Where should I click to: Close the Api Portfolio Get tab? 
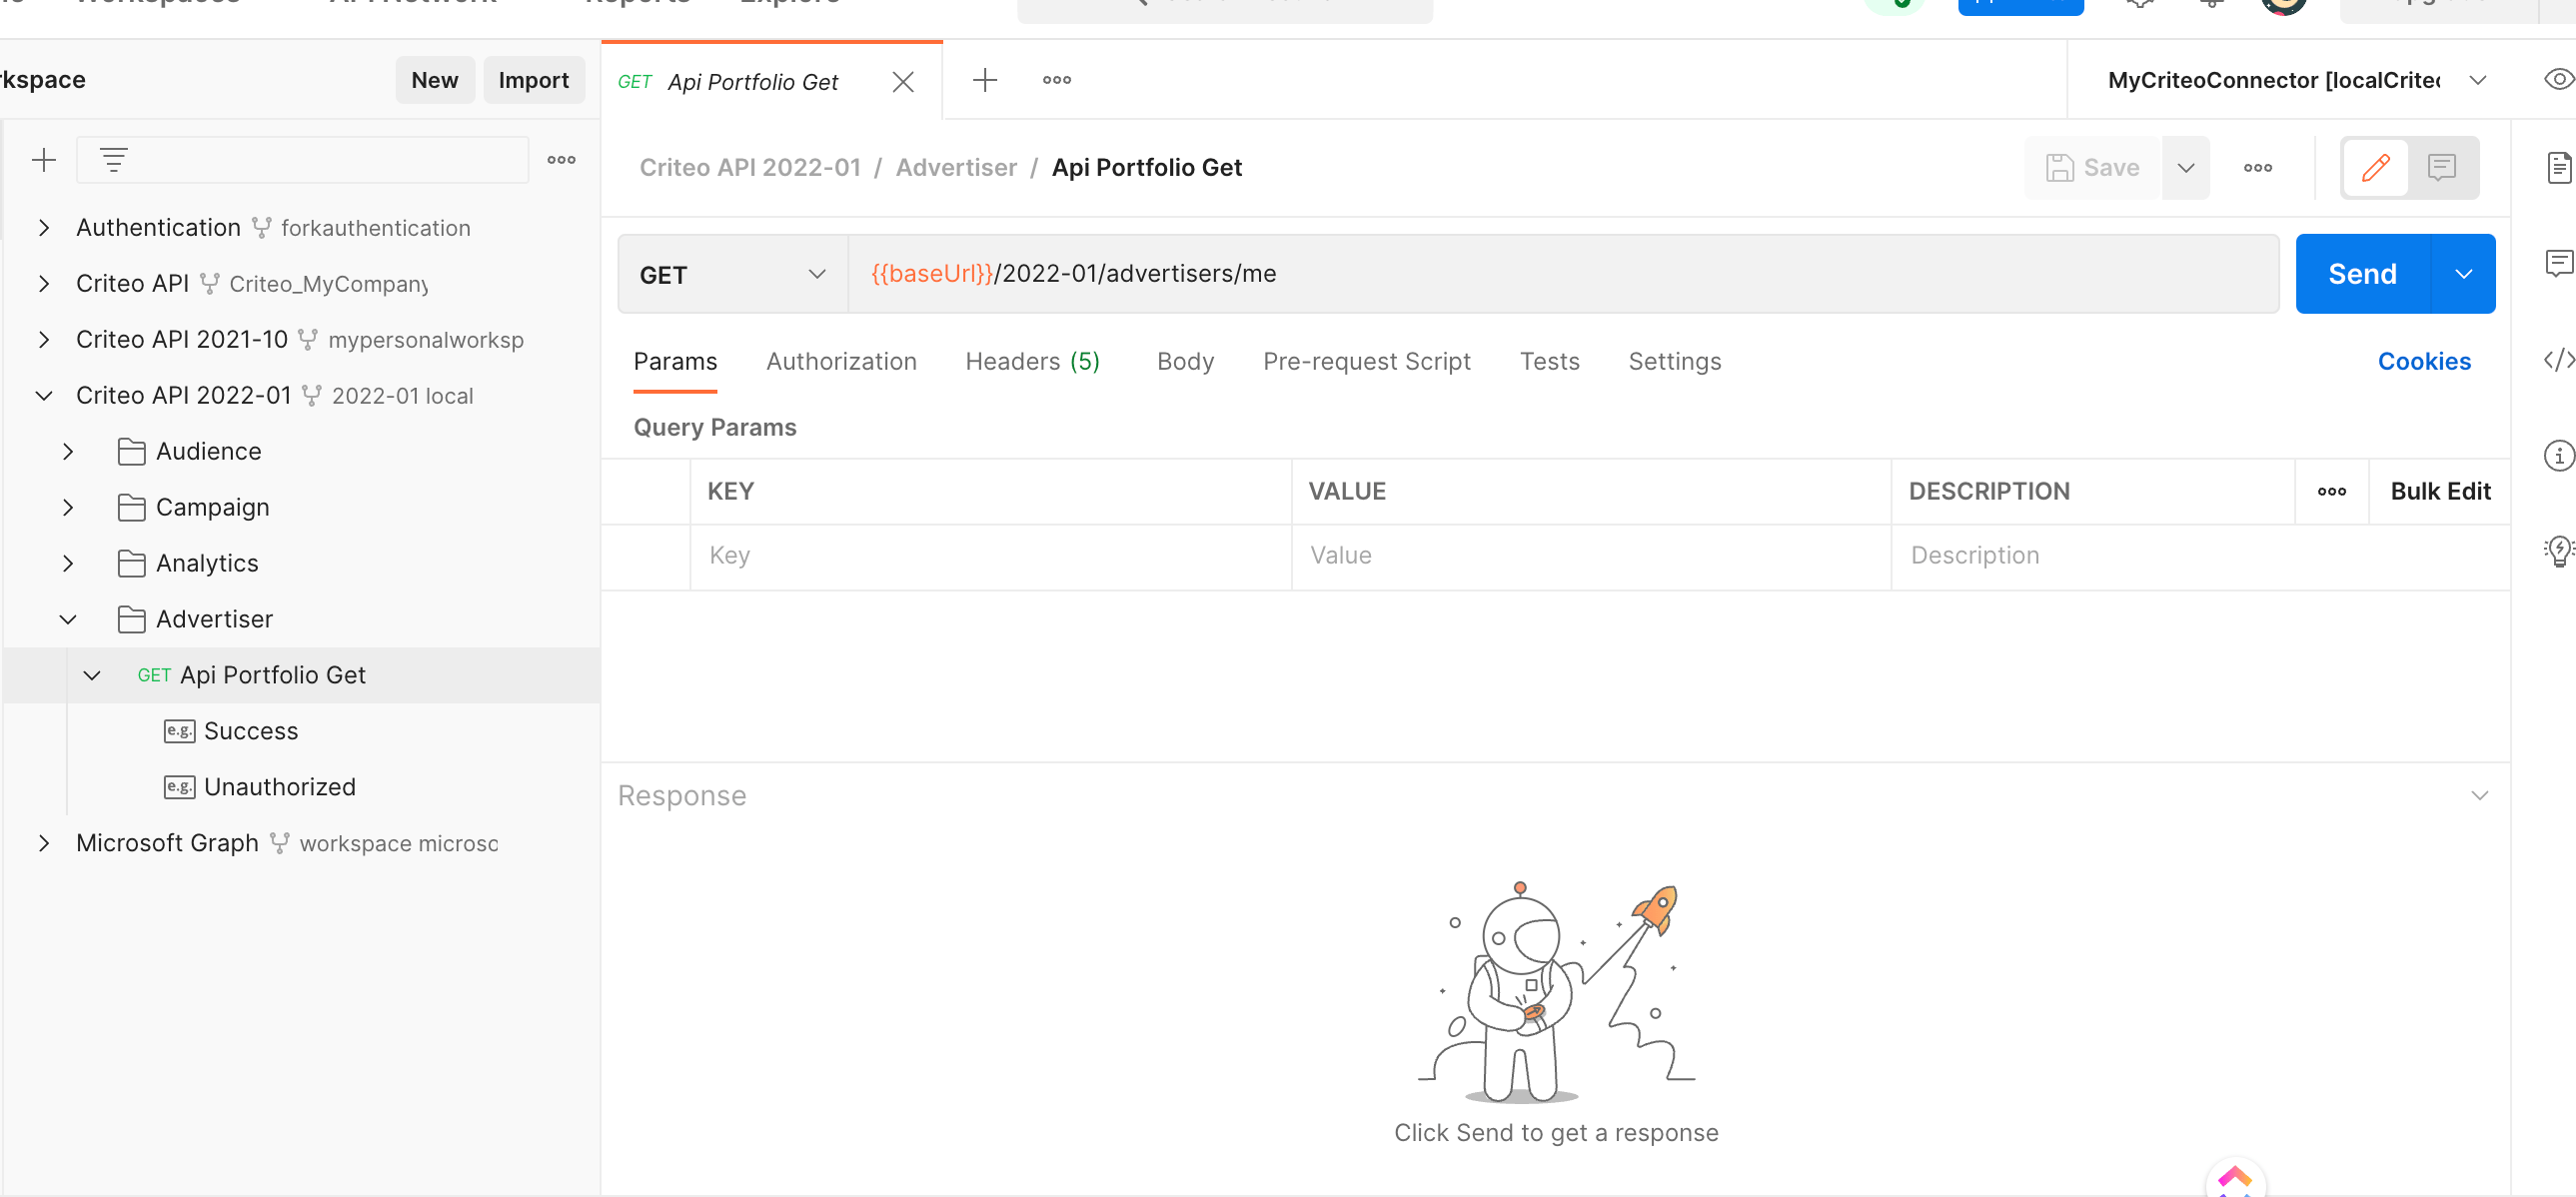coord(903,81)
